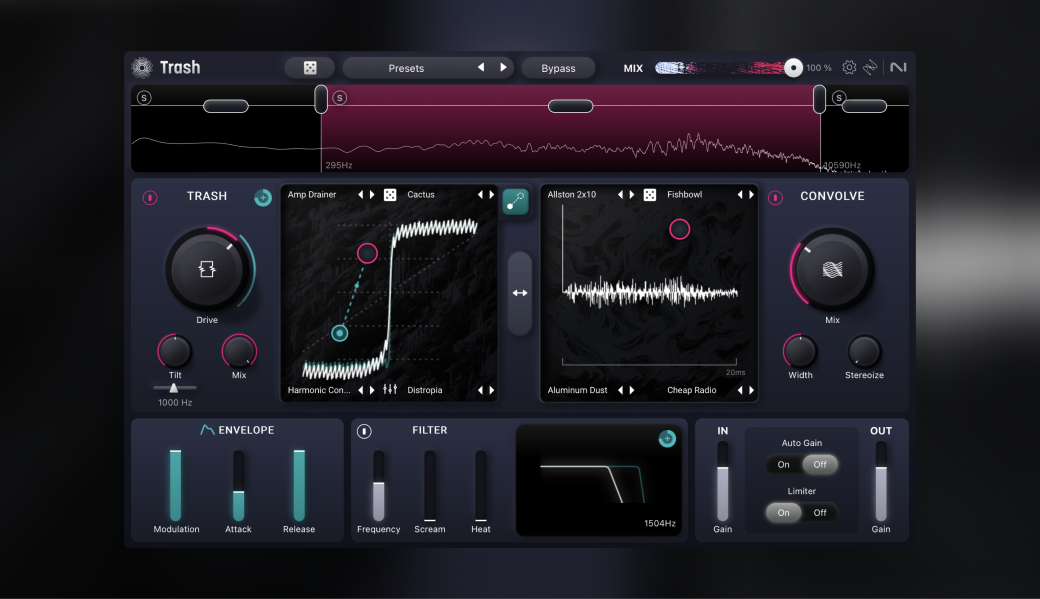1040x599 pixels.
Task: Open the Presets dropdown
Action: (x=406, y=68)
